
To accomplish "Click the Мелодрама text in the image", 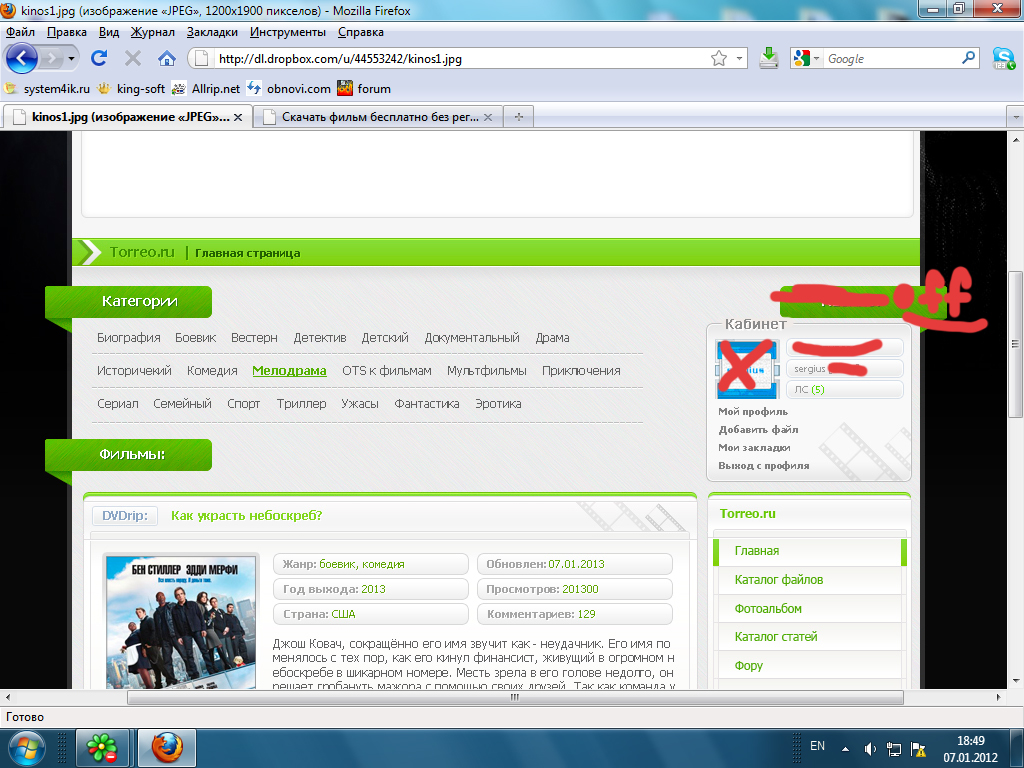I will [289, 371].
